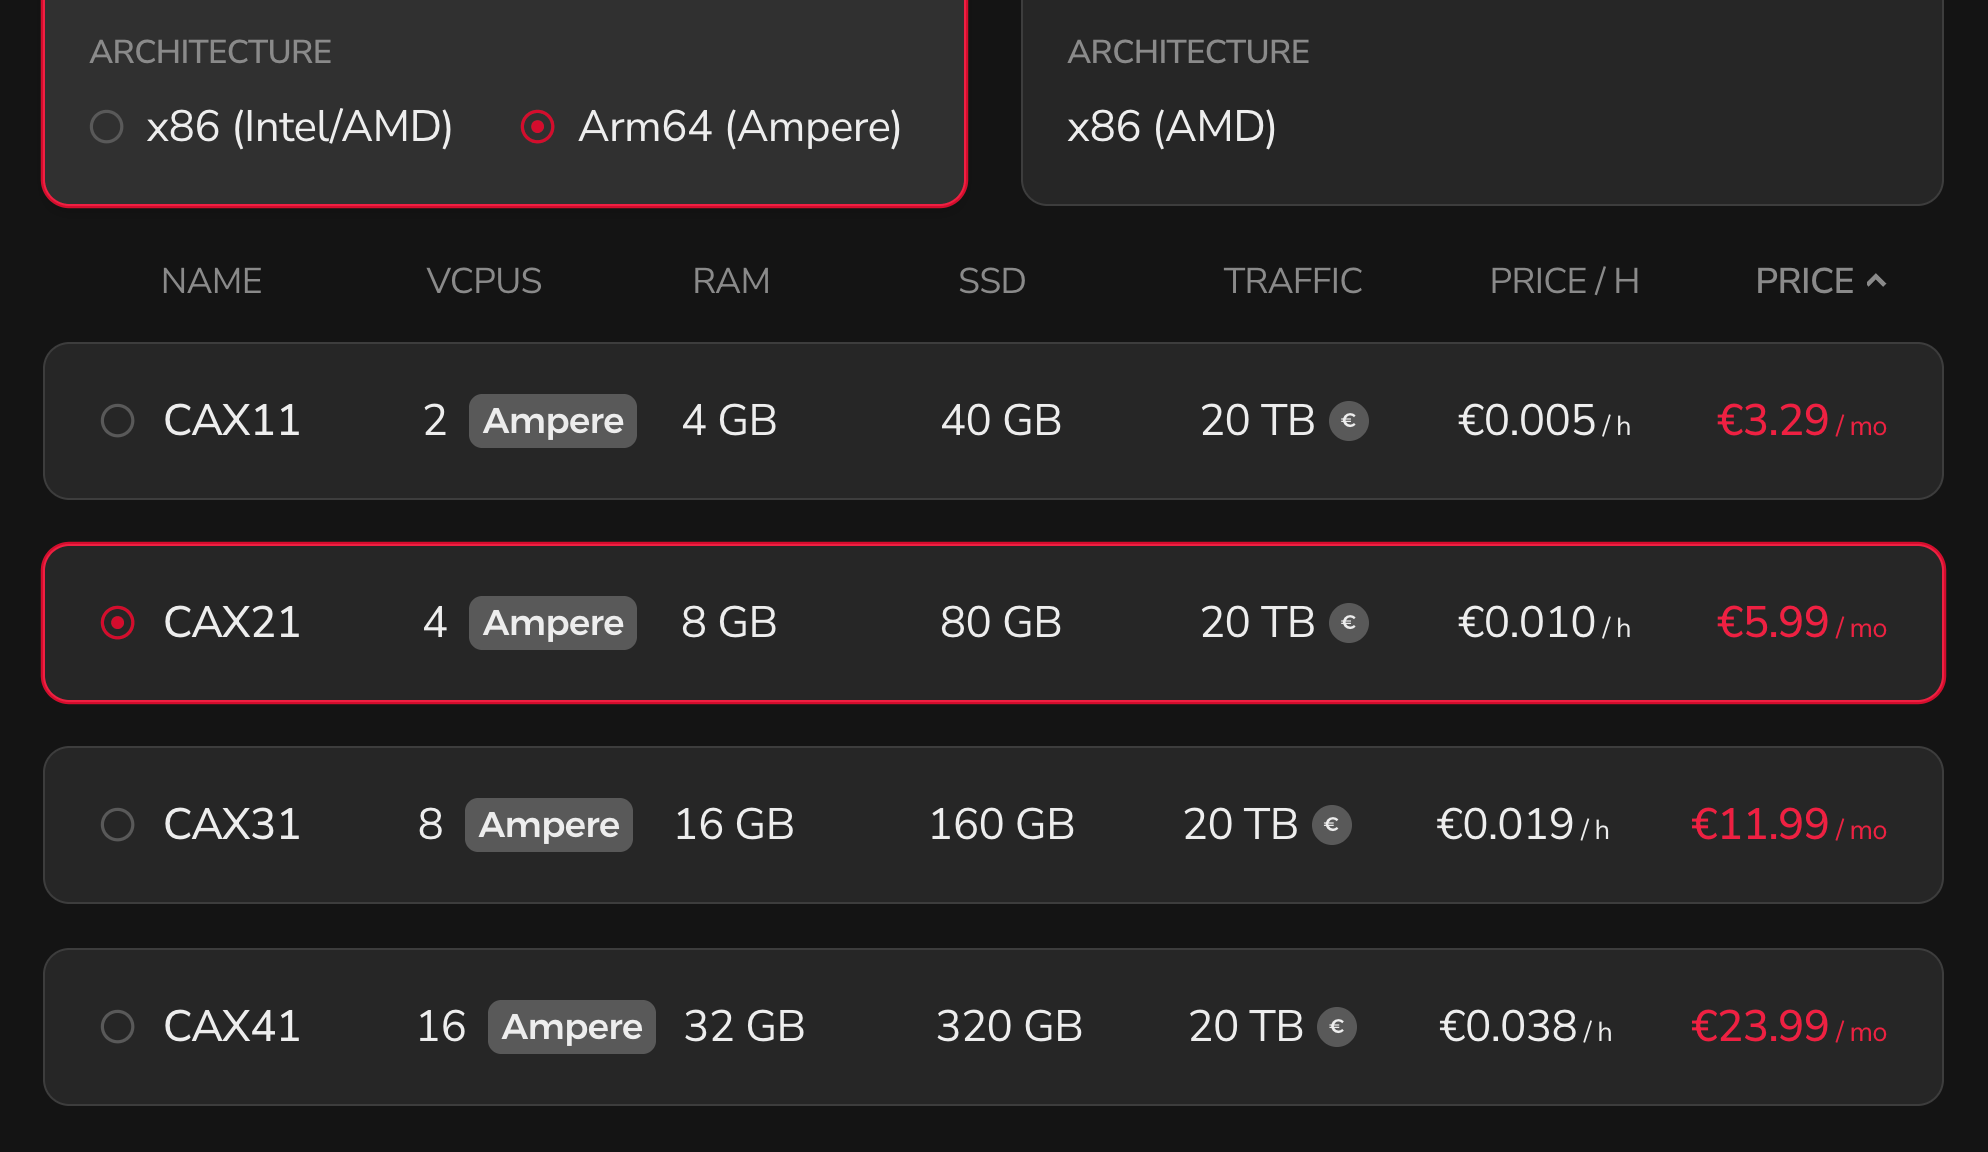Viewport: 1988px width, 1152px height.
Task: Sort by the RAM column header
Action: (x=731, y=281)
